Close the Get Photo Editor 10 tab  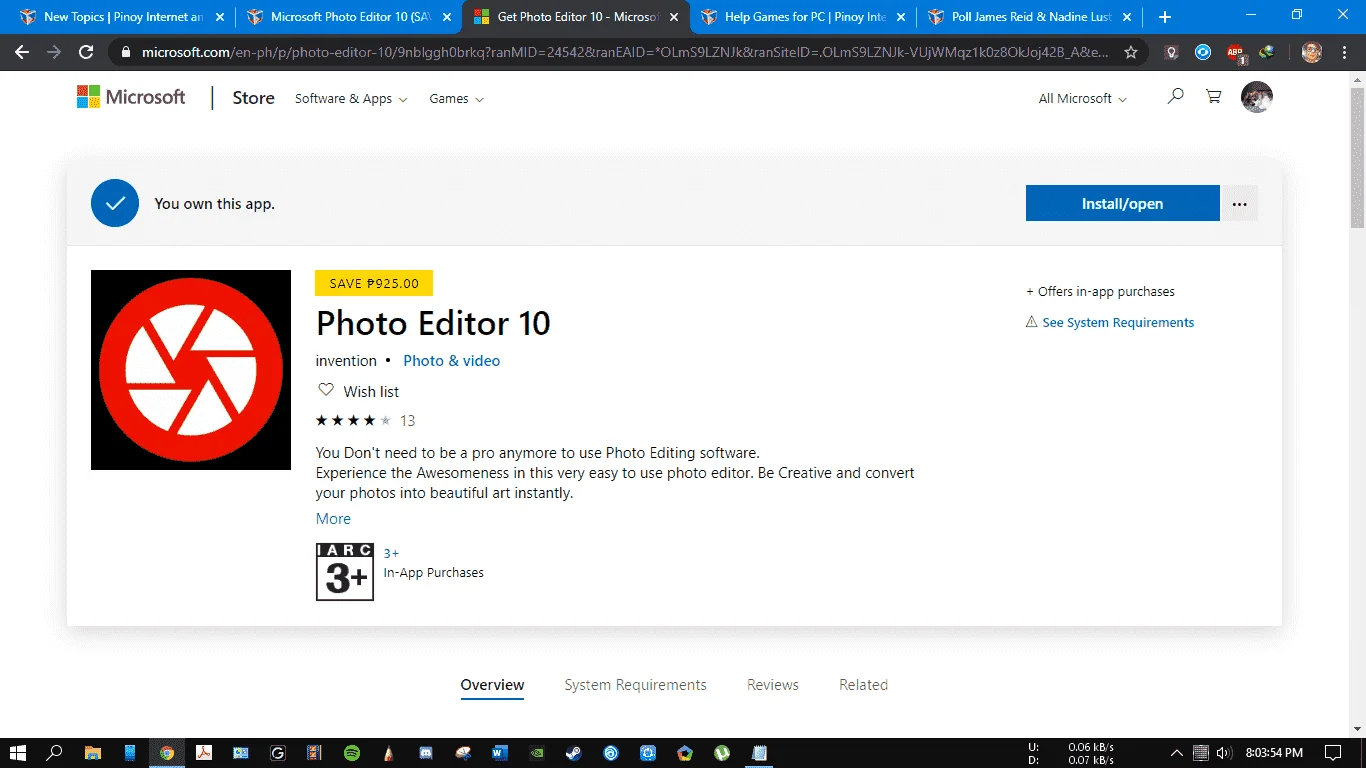click(673, 17)
